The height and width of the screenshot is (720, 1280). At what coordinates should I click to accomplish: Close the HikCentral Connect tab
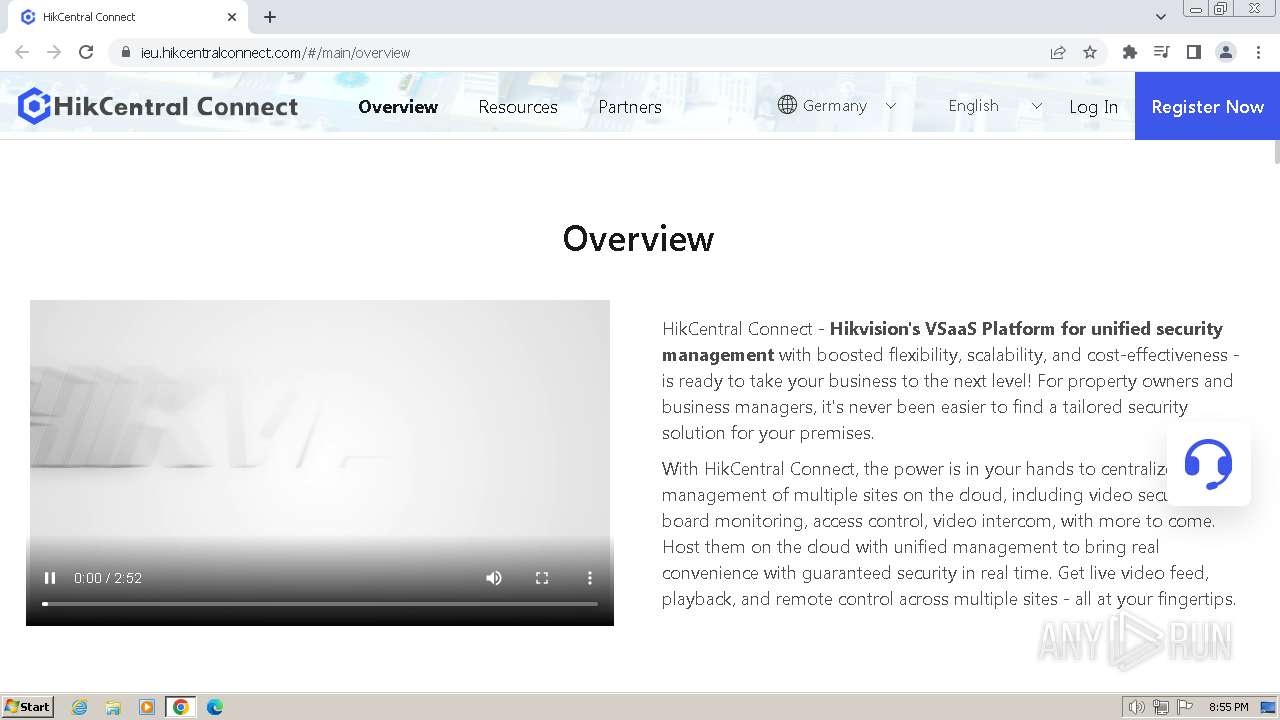[x=232, y=17]
